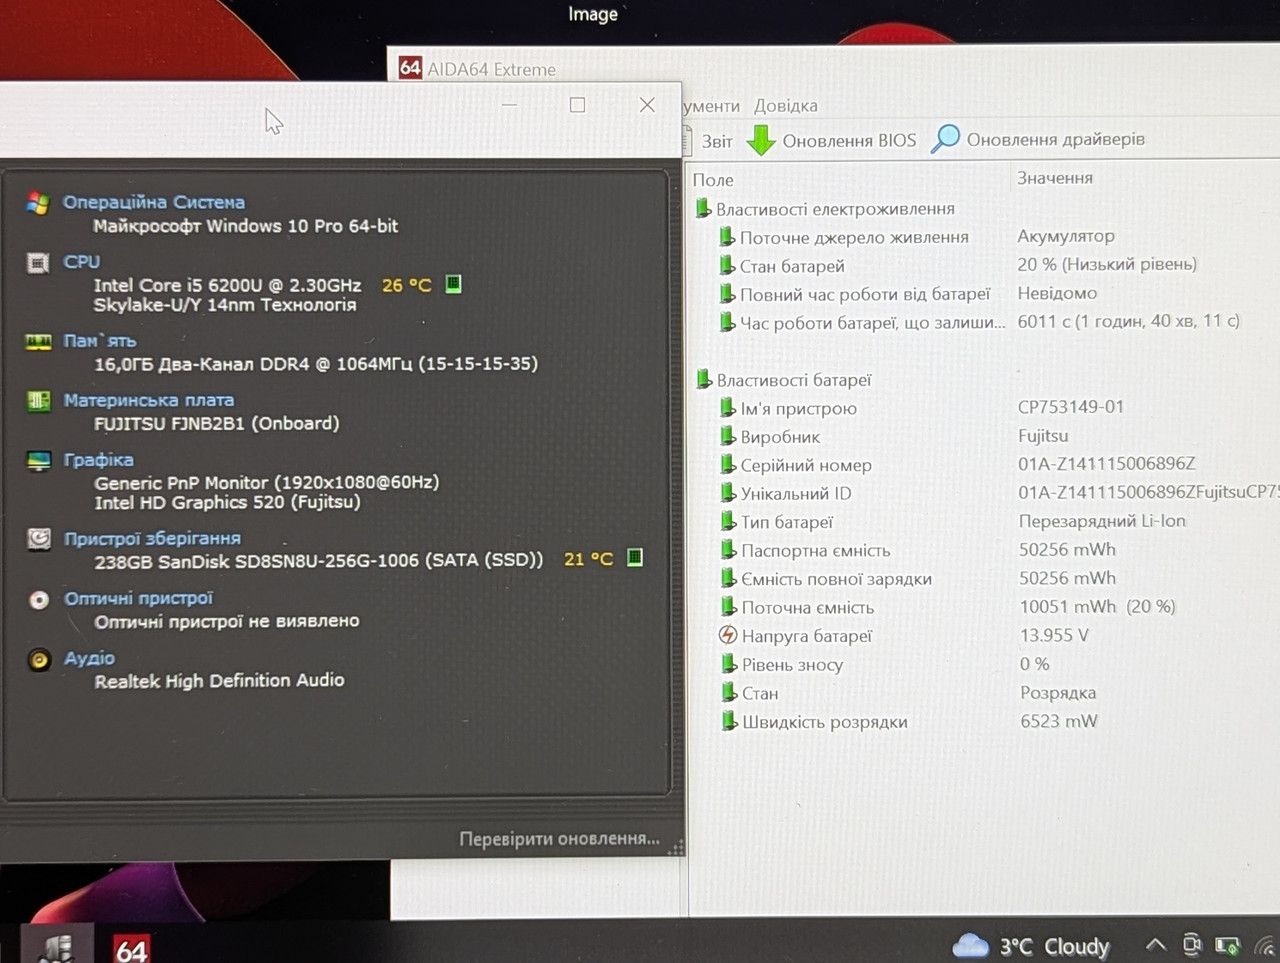Click the motherboard icon
This screenshot has width=1280, height=963.
click(39, 401)
